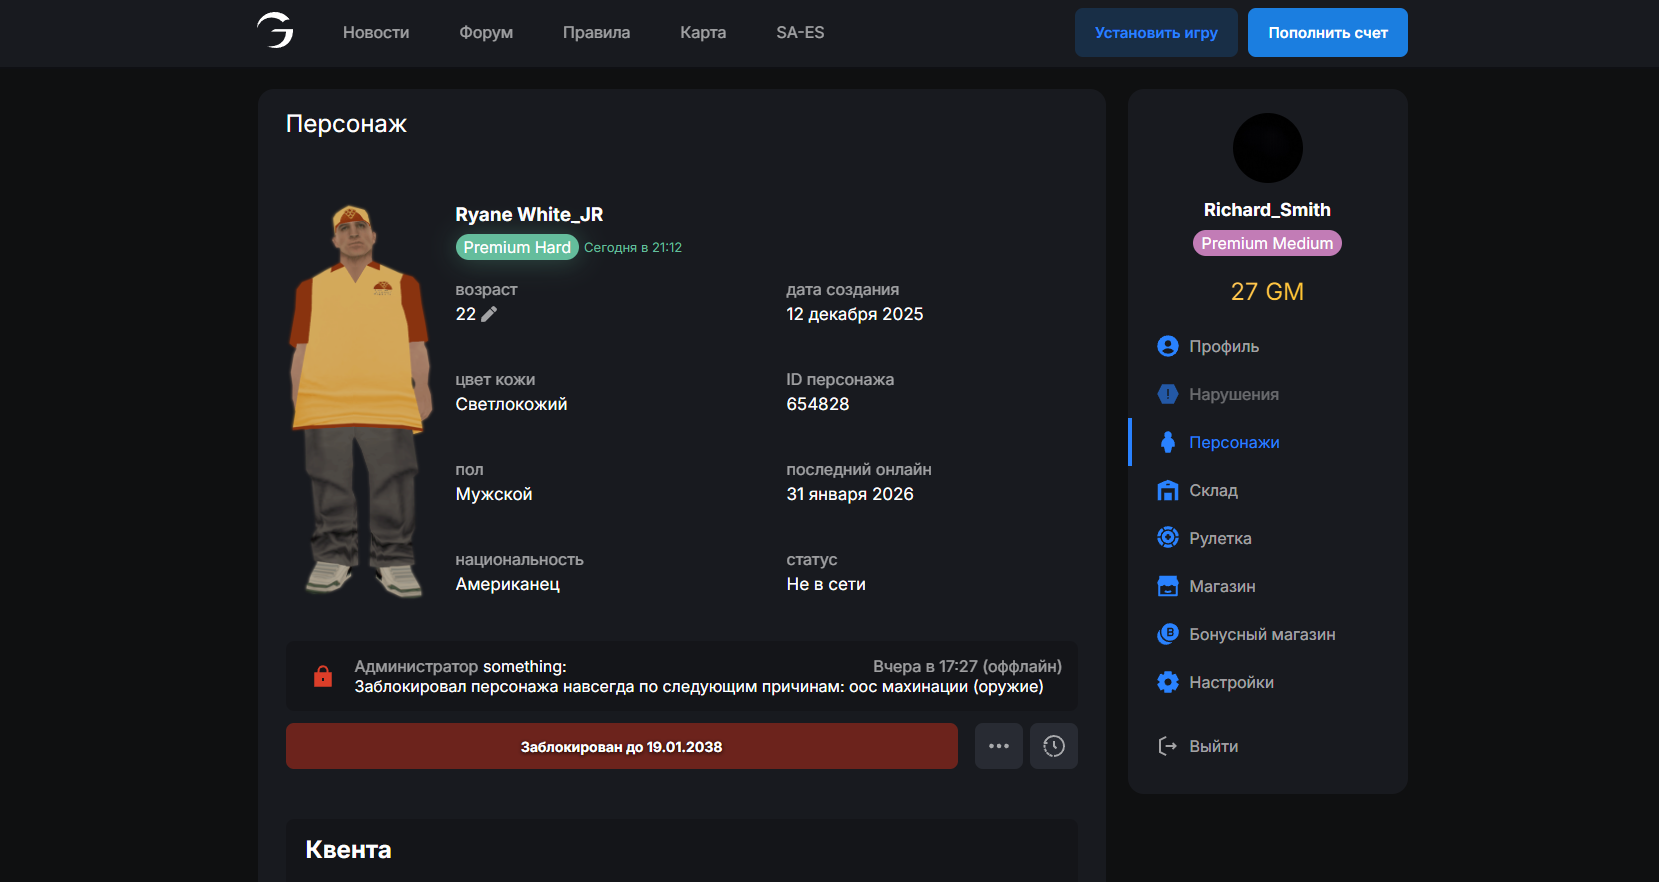Click the Установить игру button
Image resolution: width=1659 pixels, height=882 pixels.
1155,33
